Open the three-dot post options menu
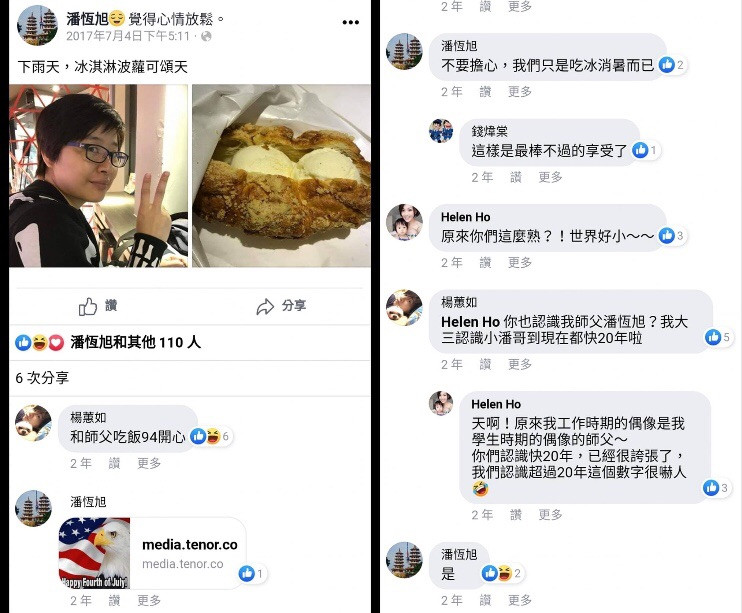 pos(350,22)
